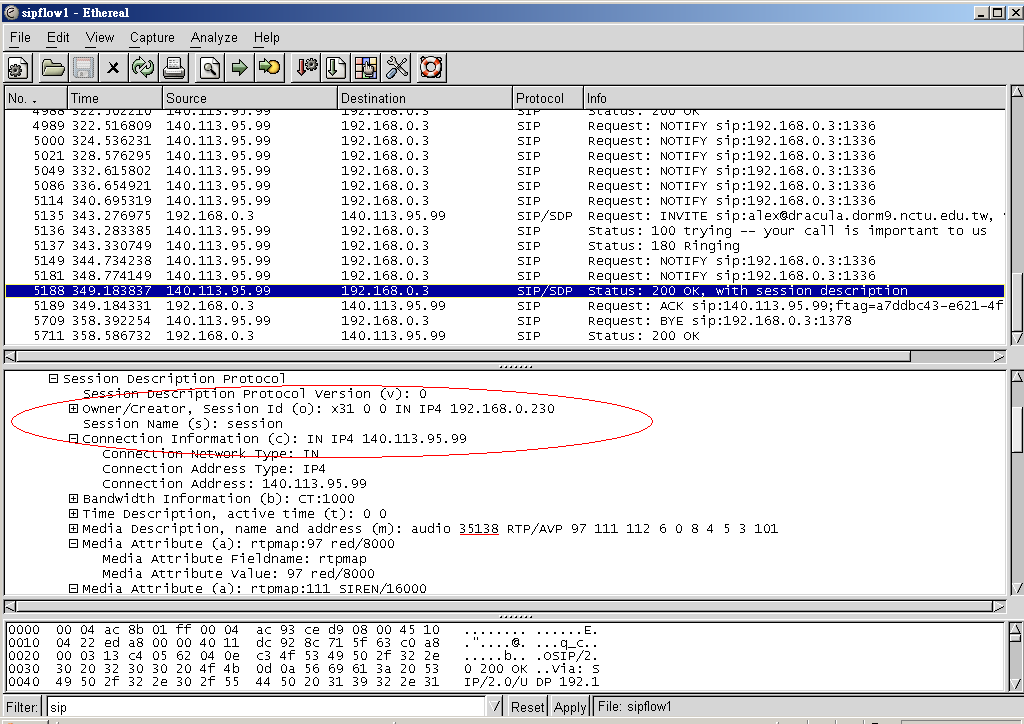Click the Find next green arrow icon

coord(240,68)
